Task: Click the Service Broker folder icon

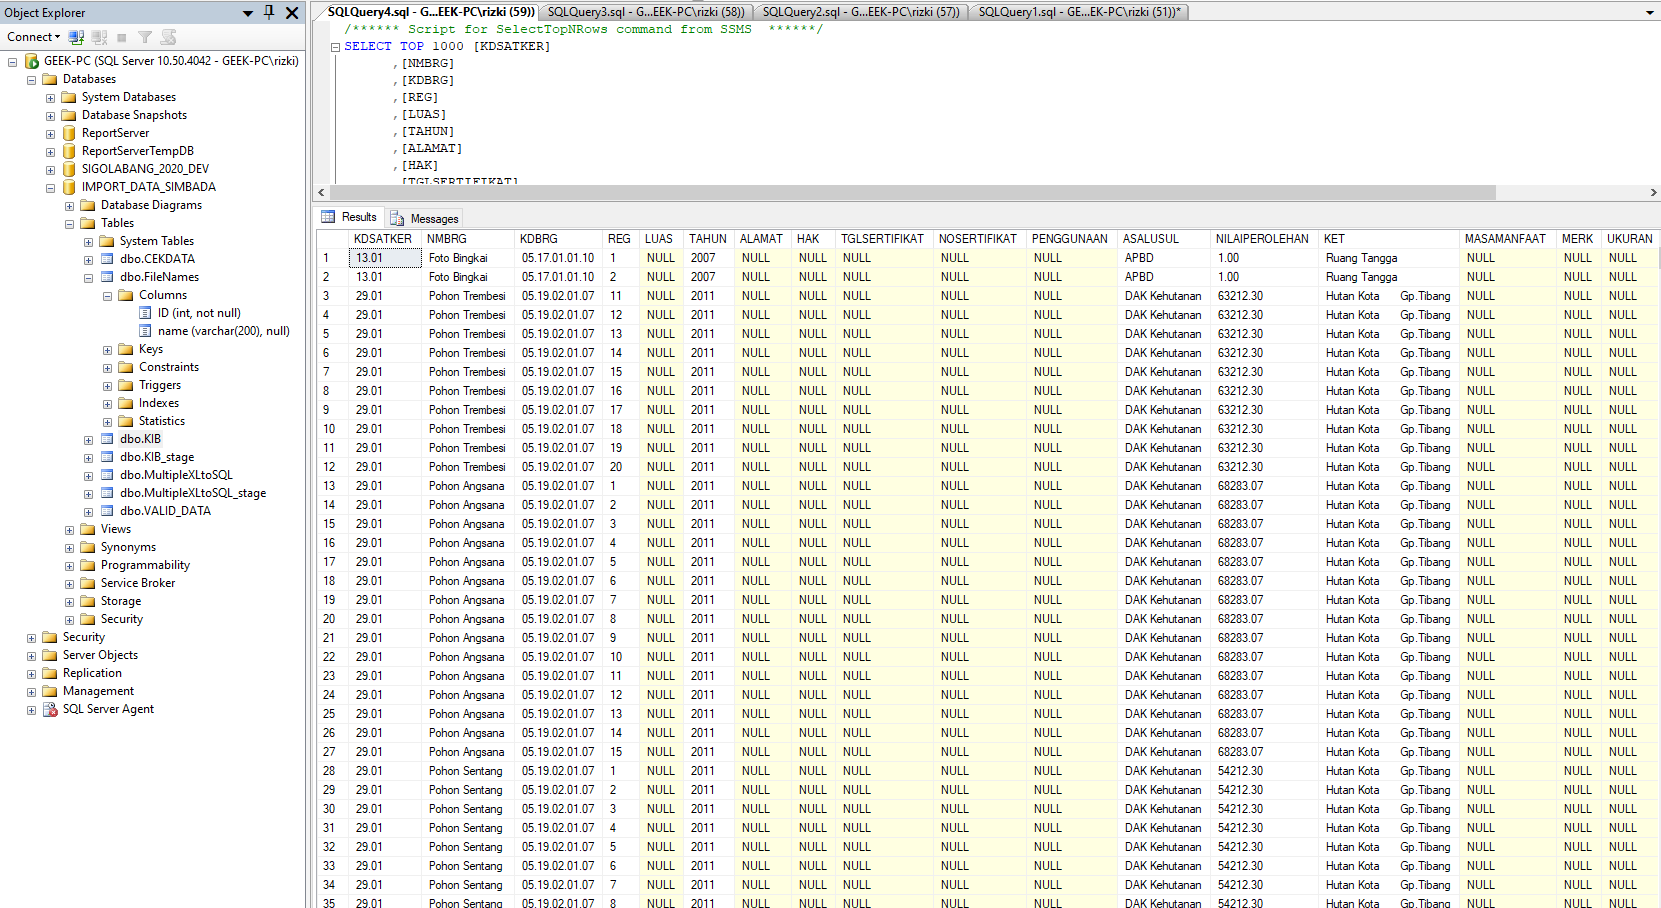Action: 88,583
